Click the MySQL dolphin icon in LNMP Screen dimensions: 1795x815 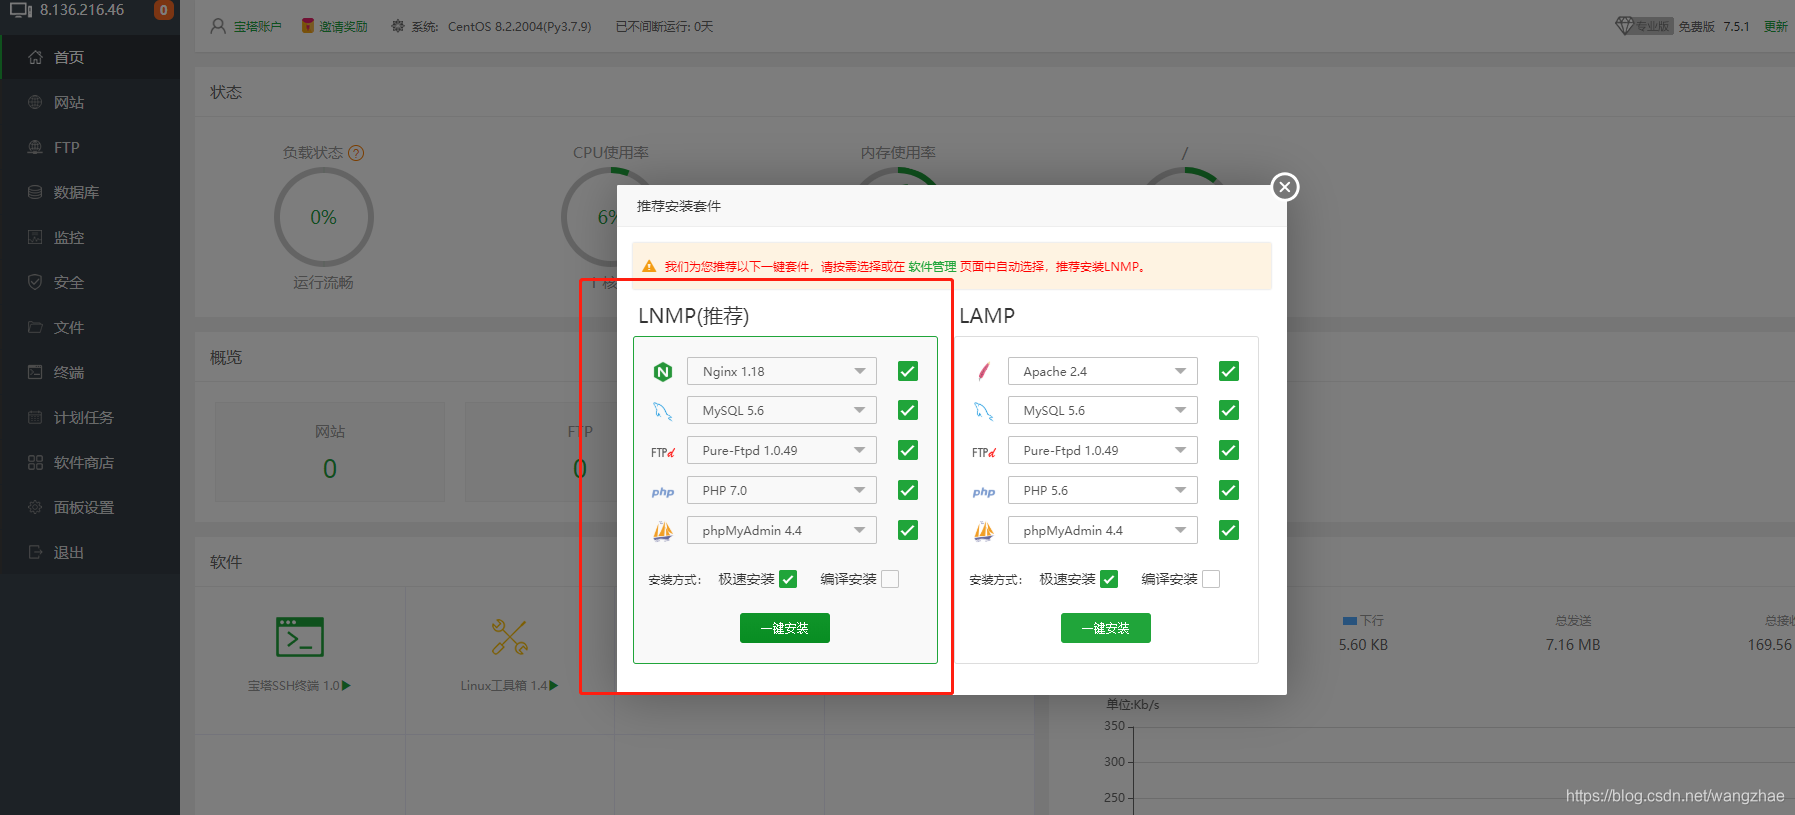663,411
